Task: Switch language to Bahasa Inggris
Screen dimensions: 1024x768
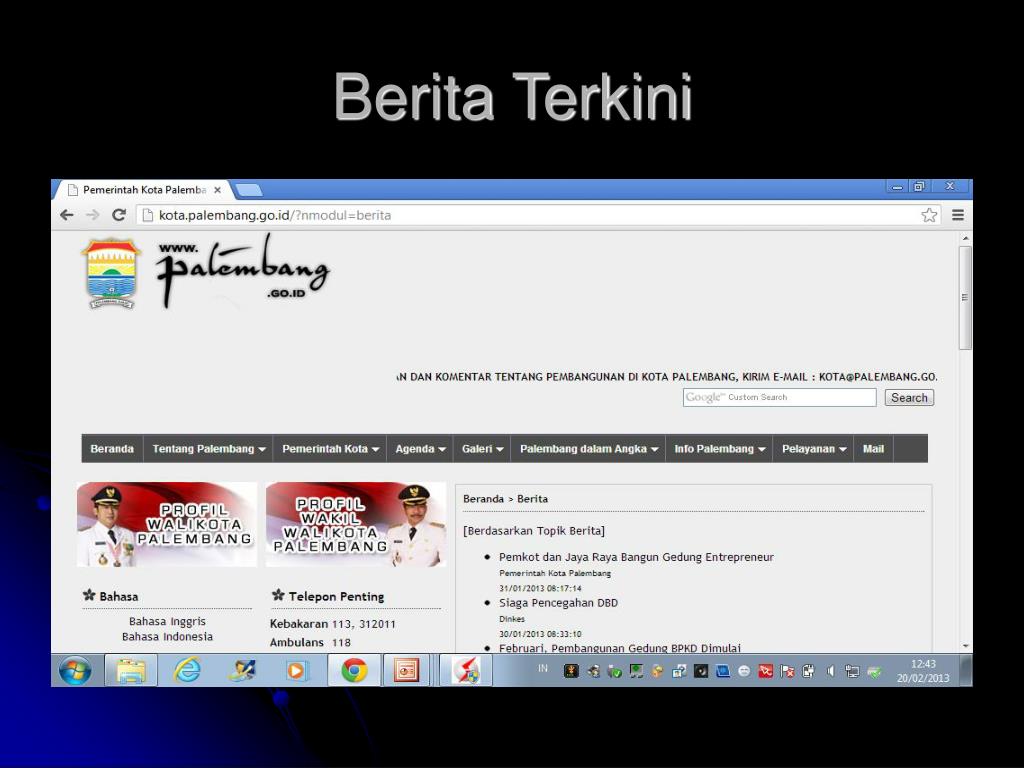Action: [167, 622]
